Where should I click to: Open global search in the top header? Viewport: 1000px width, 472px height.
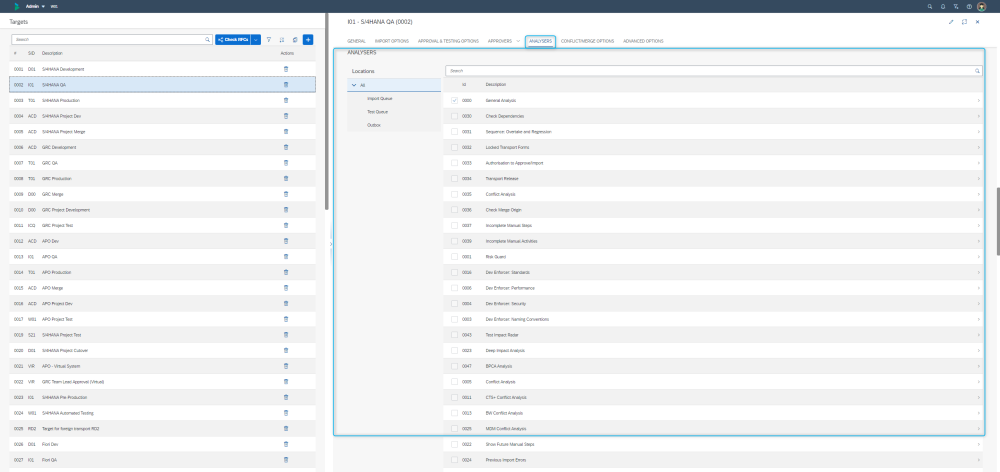930,6
